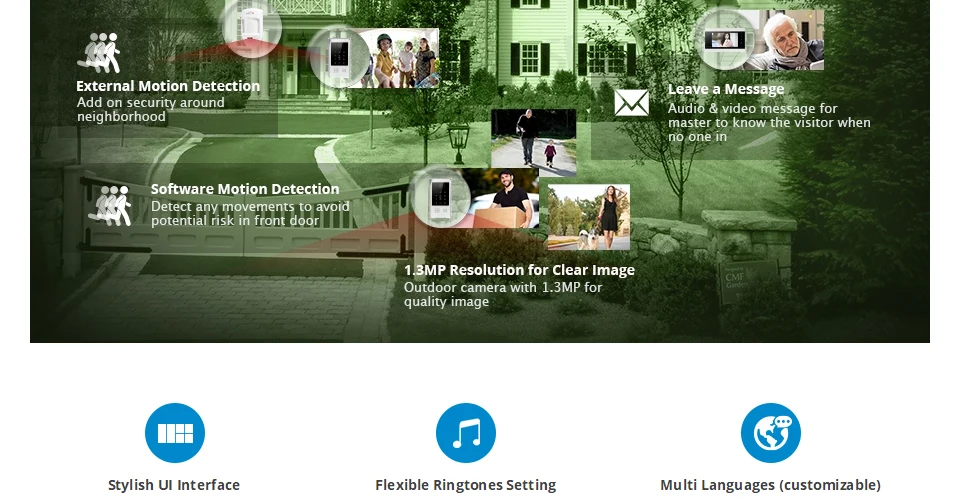Open the photo of woman walking dogs
The height and width of the screenshot is (499, 958).
point(588,217)
